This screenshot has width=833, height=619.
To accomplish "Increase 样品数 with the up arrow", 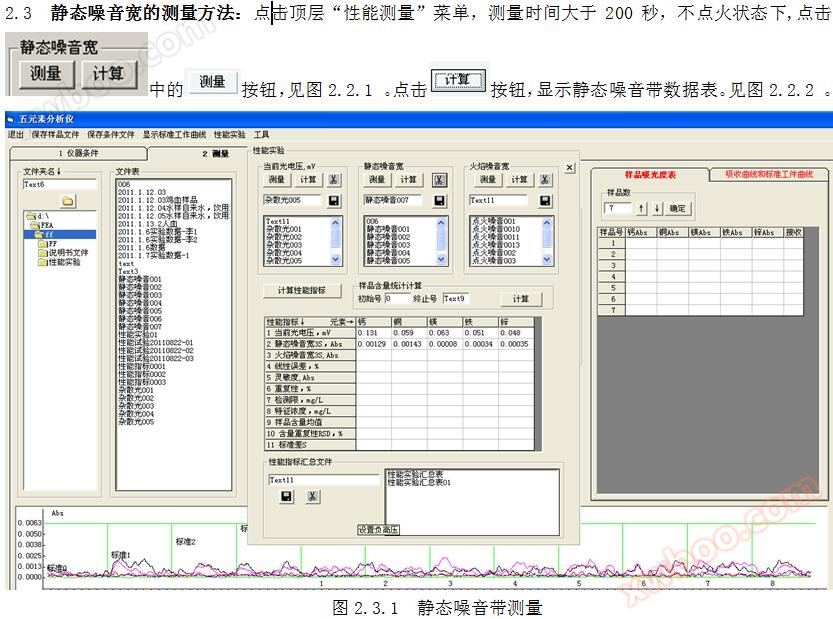I will point(641,208).
